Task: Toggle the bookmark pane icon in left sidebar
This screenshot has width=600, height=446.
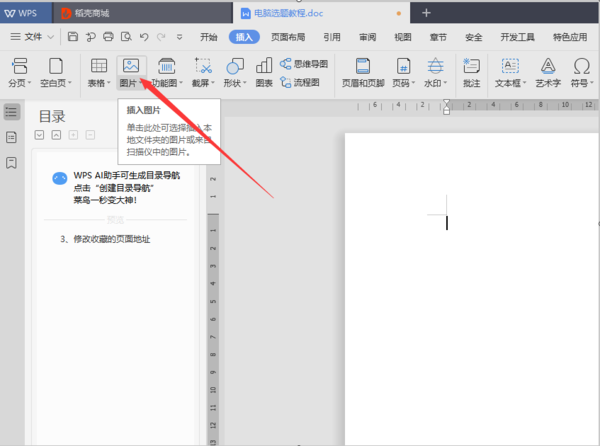Action: click(11, 163)
